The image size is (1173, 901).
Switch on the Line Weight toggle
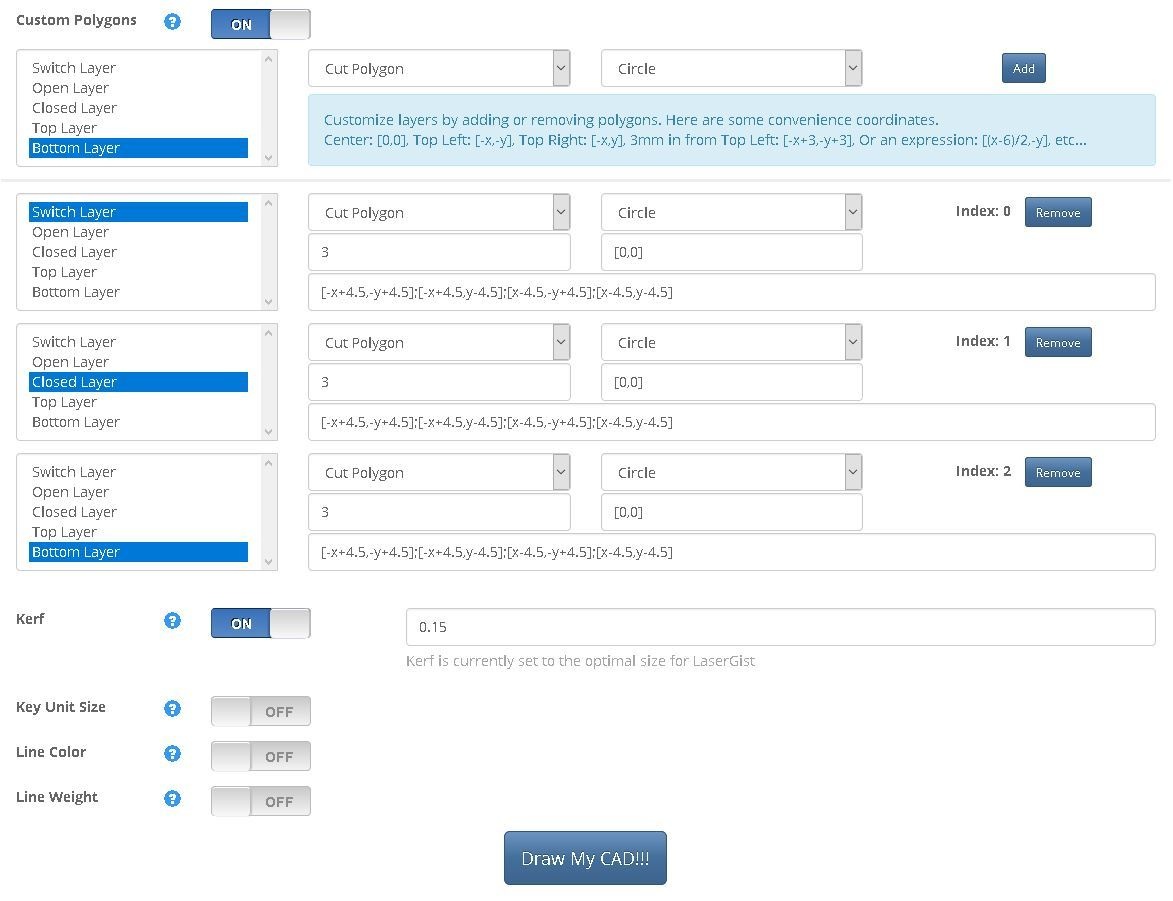[260, 801]
